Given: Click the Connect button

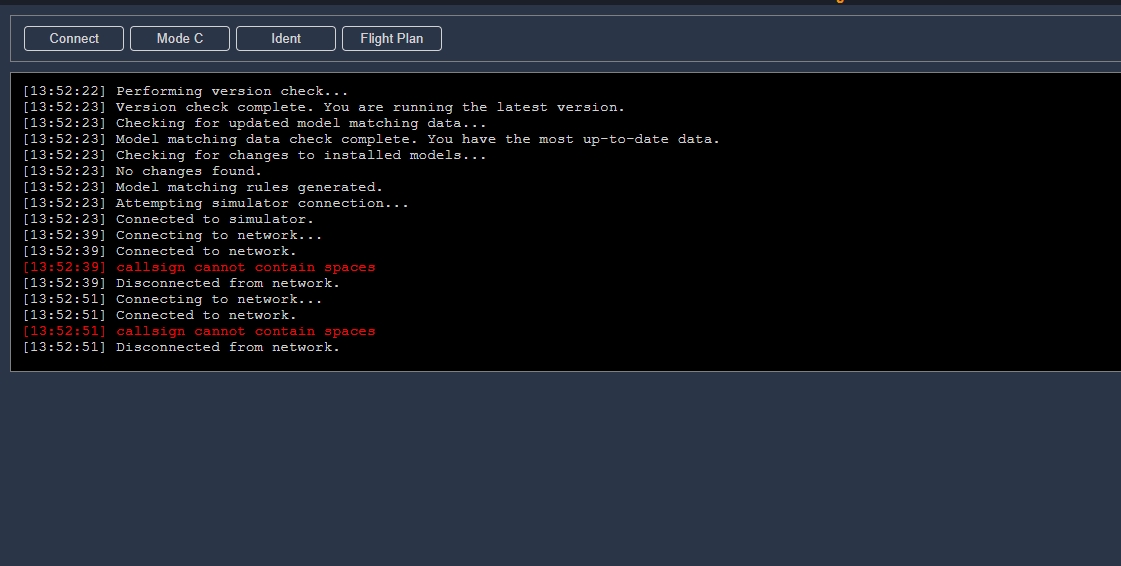Looking at the screenshot, I should point(74,39).
